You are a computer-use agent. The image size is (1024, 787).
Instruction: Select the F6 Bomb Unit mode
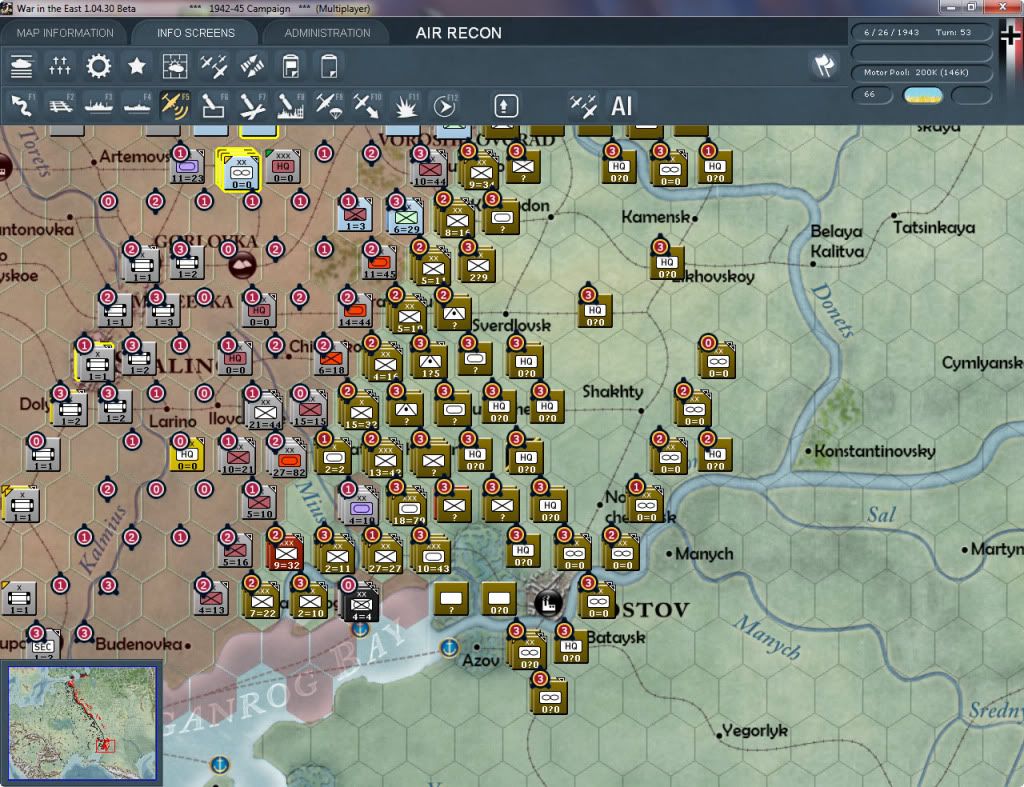pos(214,106)
